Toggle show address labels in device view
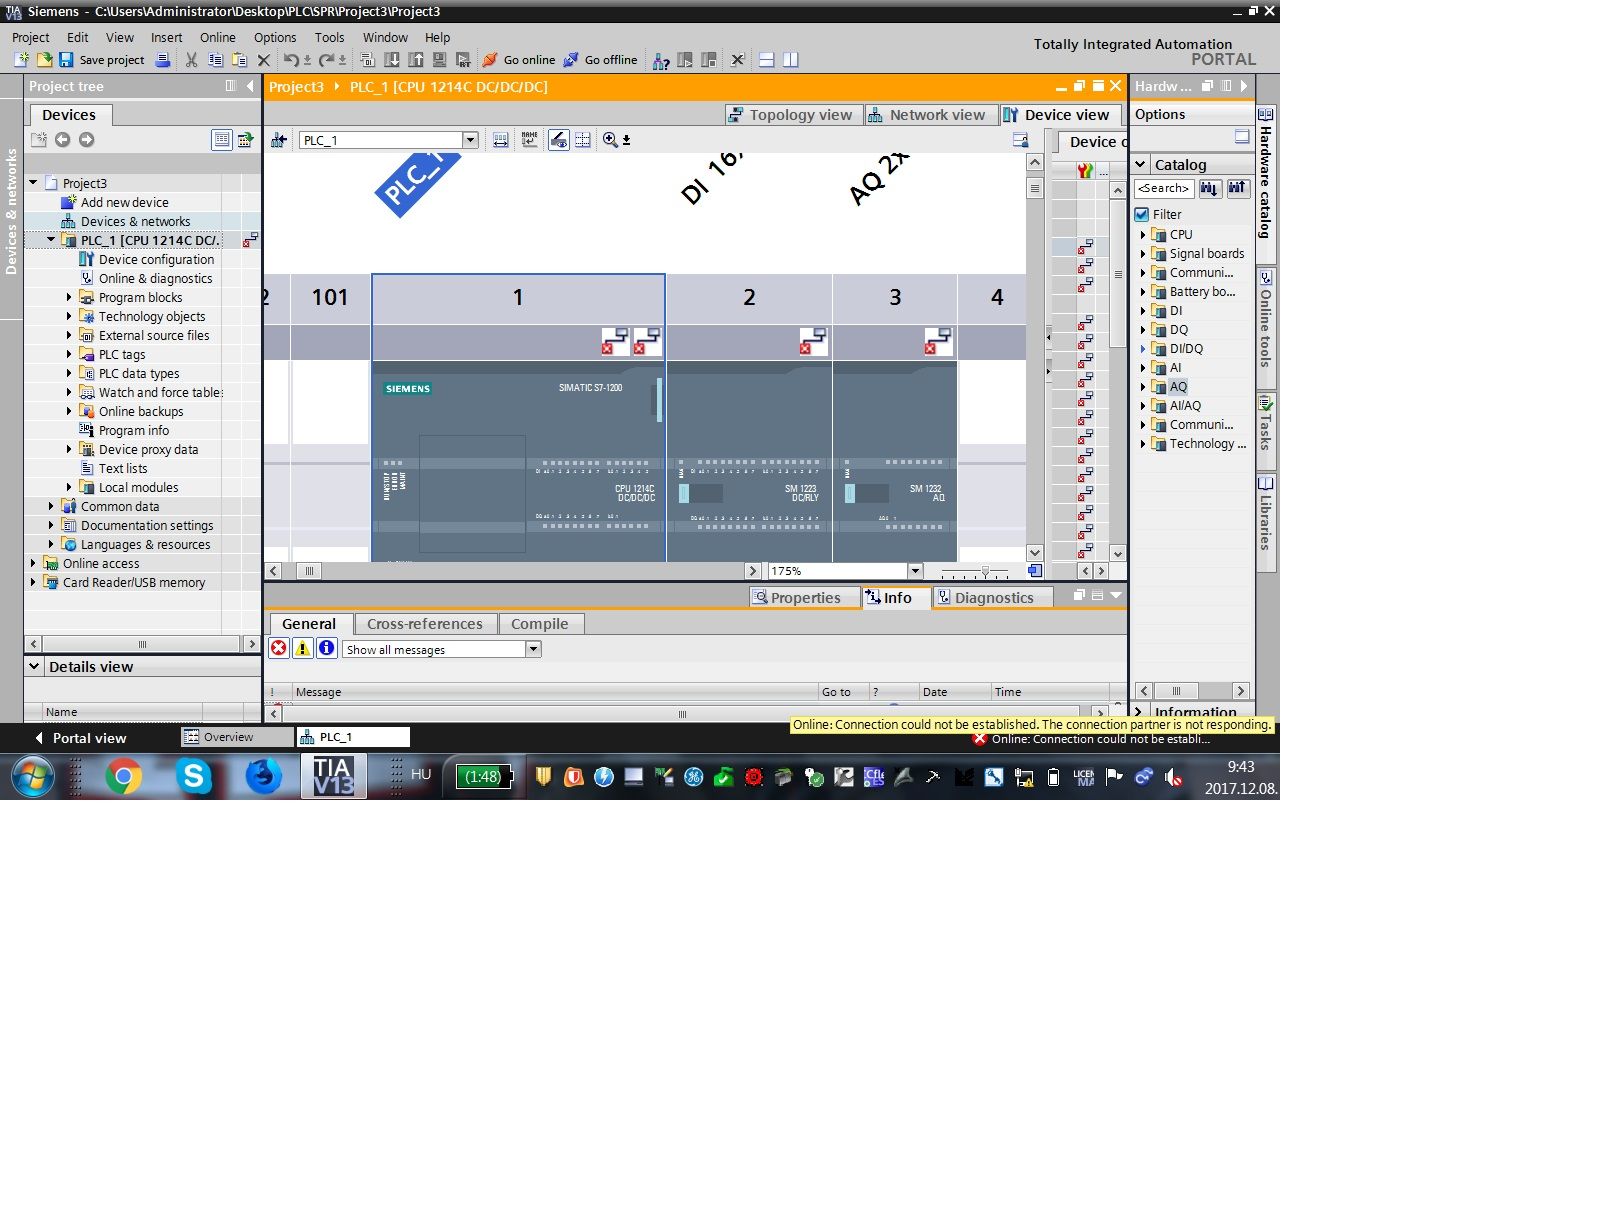 pos(559,140)
